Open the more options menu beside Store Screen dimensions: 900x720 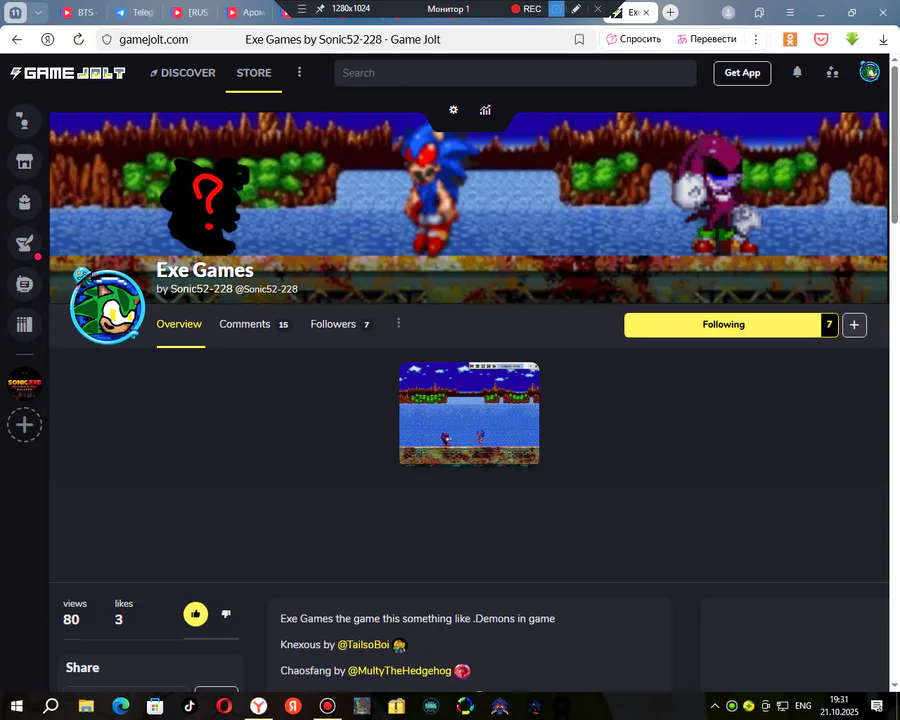pyautogui.click(x=299, y=72)
